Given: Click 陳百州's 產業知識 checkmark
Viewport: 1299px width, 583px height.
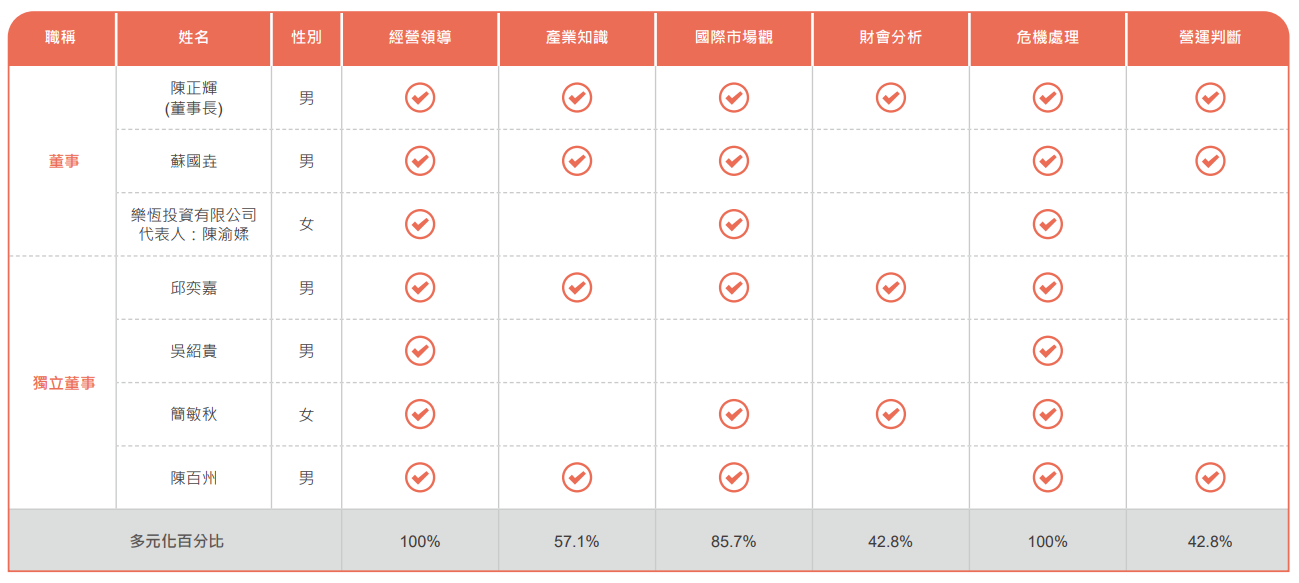Looking at the screenshot, I should pyautogui.click(x=577, y=478).
